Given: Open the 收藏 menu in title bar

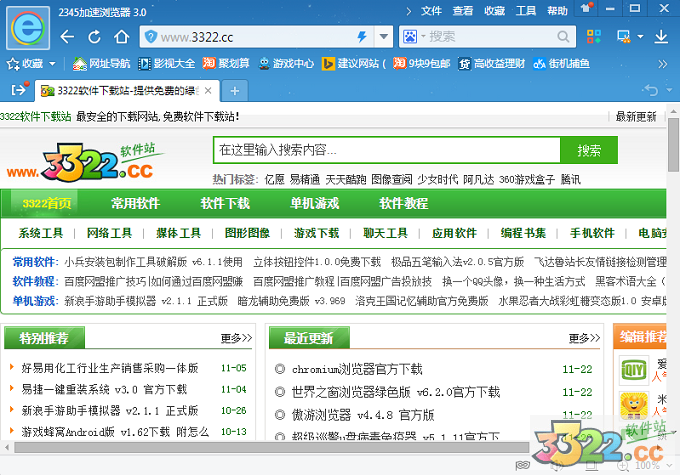Looking at the screenshot, I should tap(494, 11).
